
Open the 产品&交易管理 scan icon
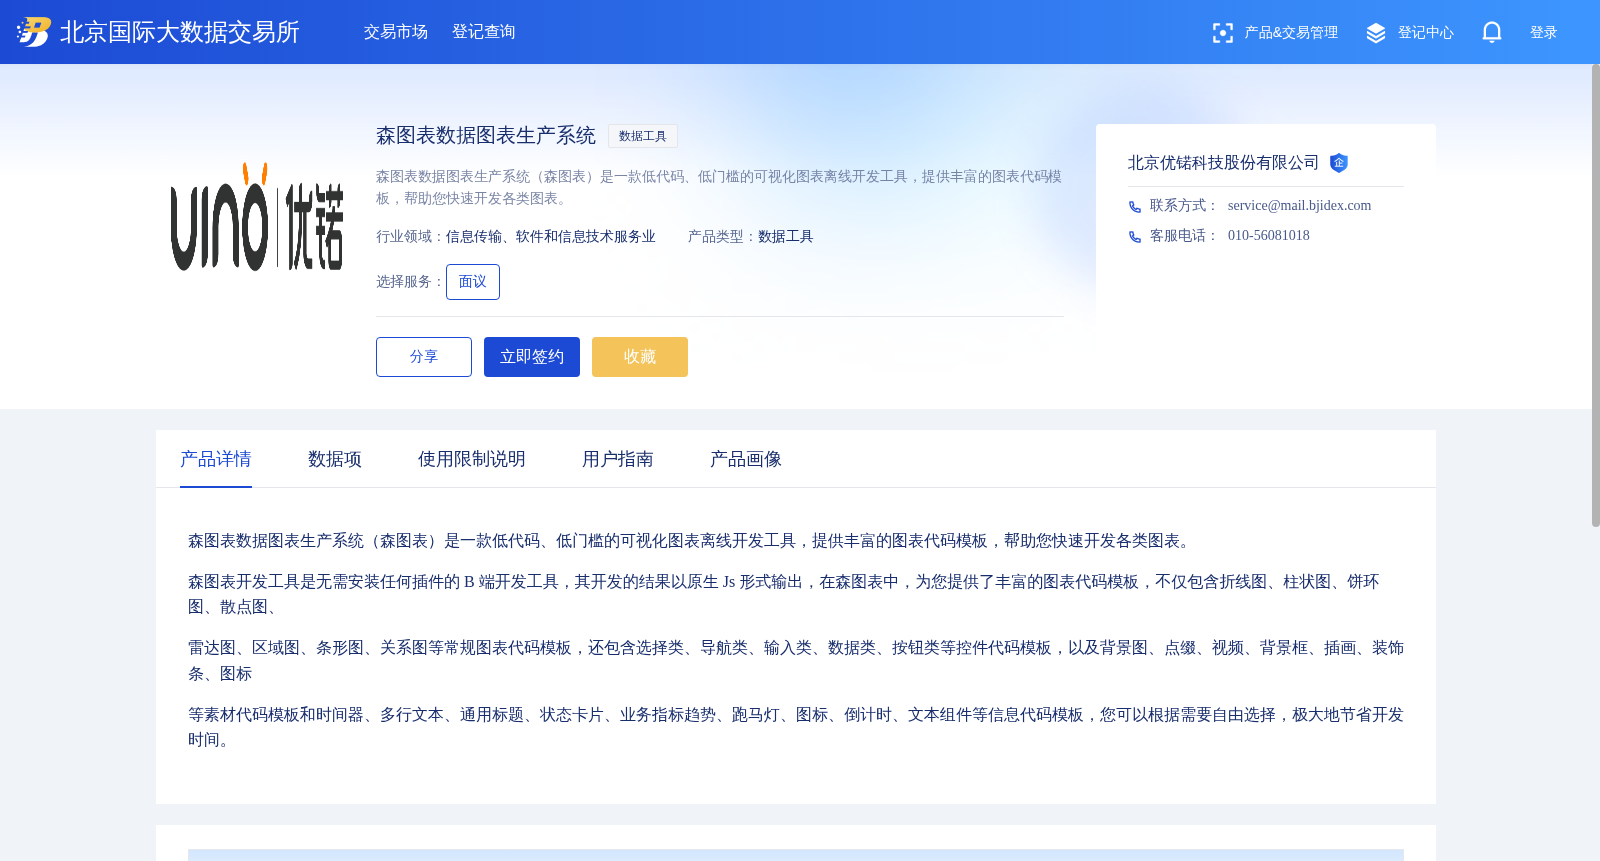coord(1222,33)
